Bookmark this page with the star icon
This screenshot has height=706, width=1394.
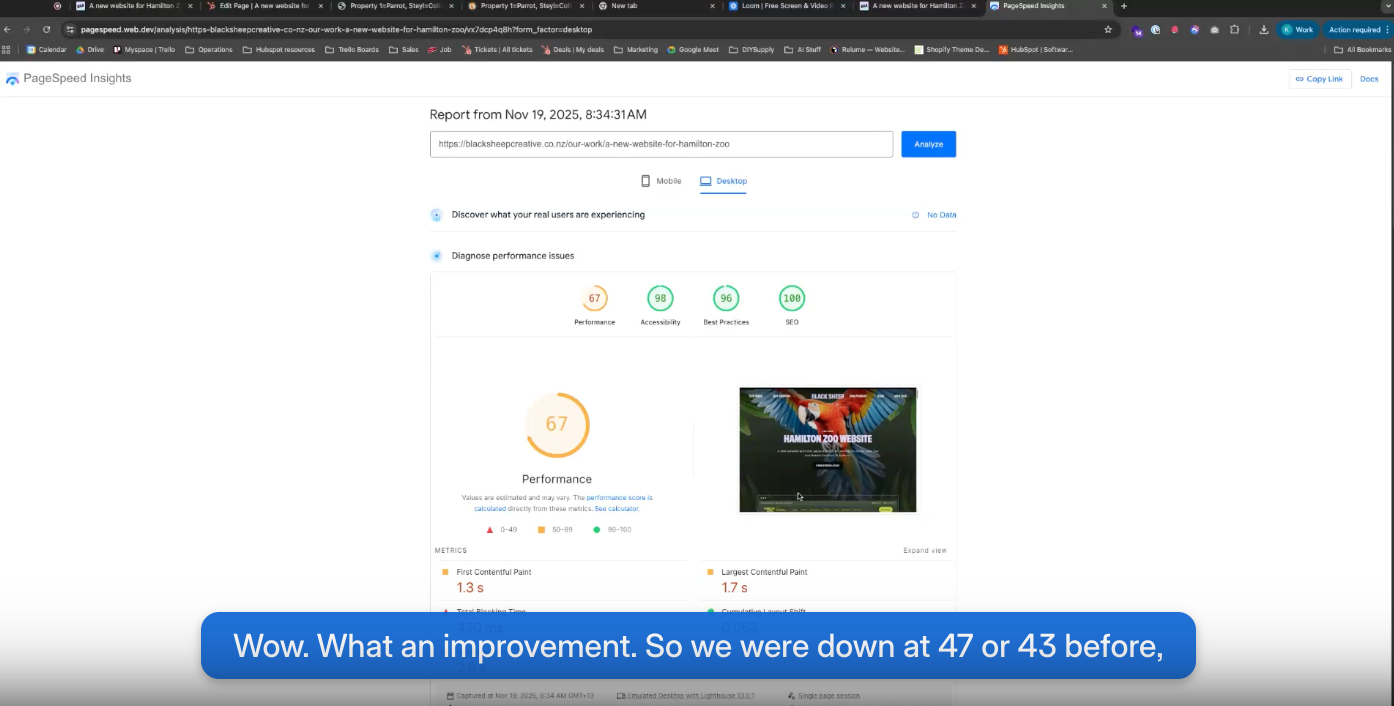click(1108, 30)
